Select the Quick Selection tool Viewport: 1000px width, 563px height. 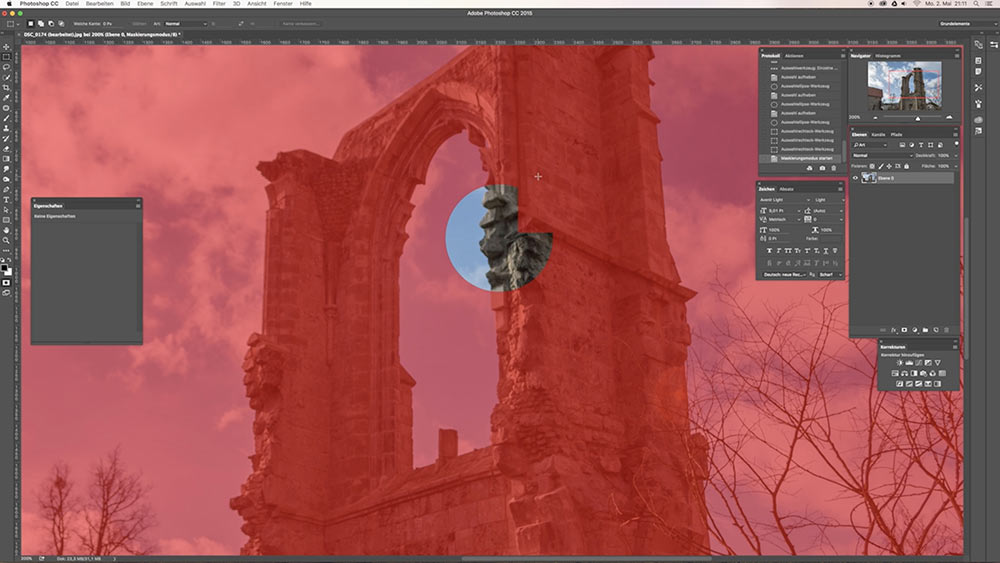6,77
